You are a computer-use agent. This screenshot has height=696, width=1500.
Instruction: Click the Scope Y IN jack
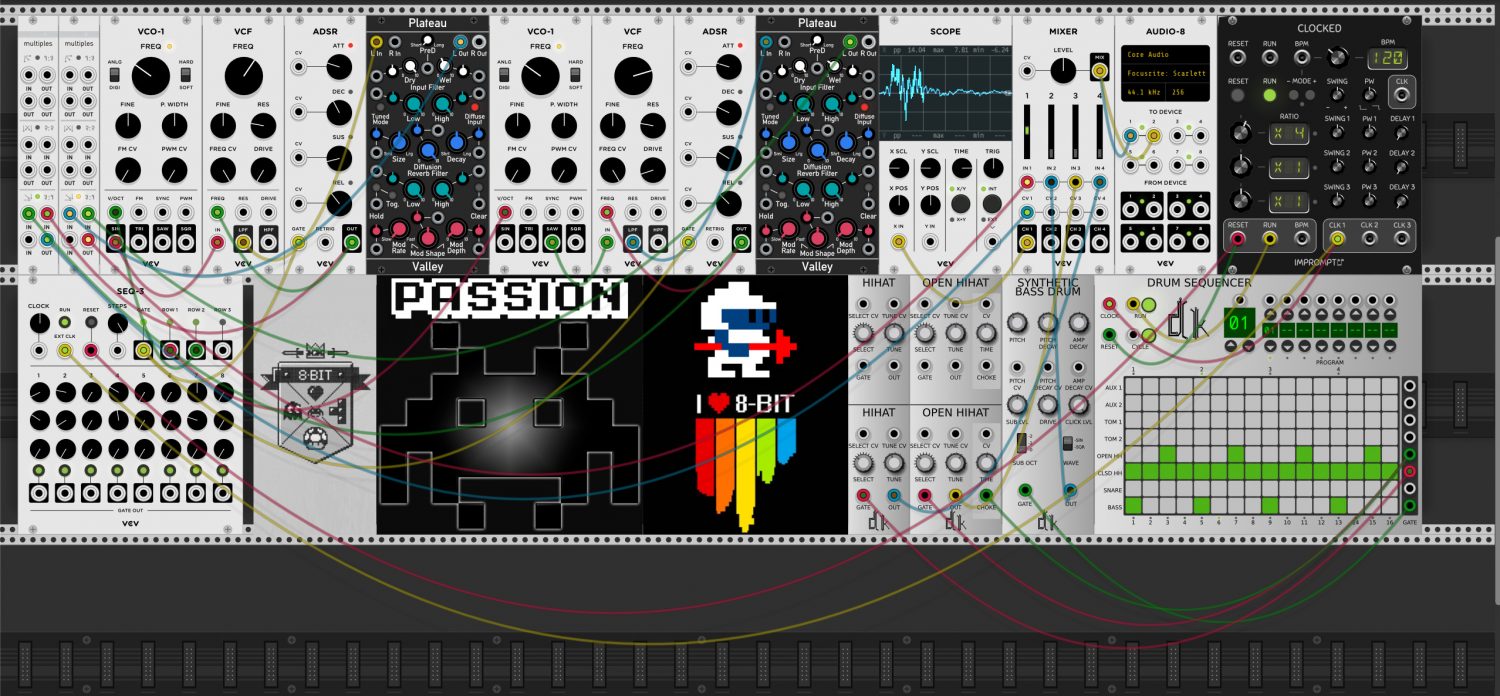pos(931,241)
